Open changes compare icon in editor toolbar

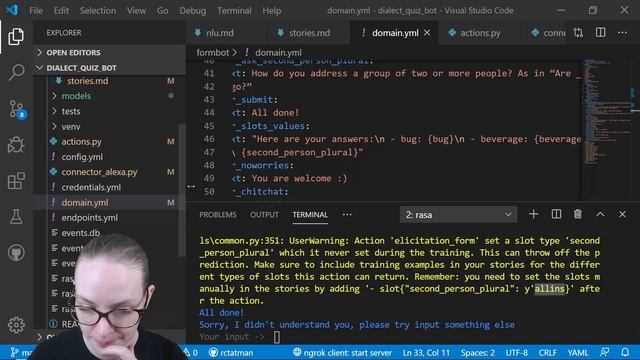[578, 33]
